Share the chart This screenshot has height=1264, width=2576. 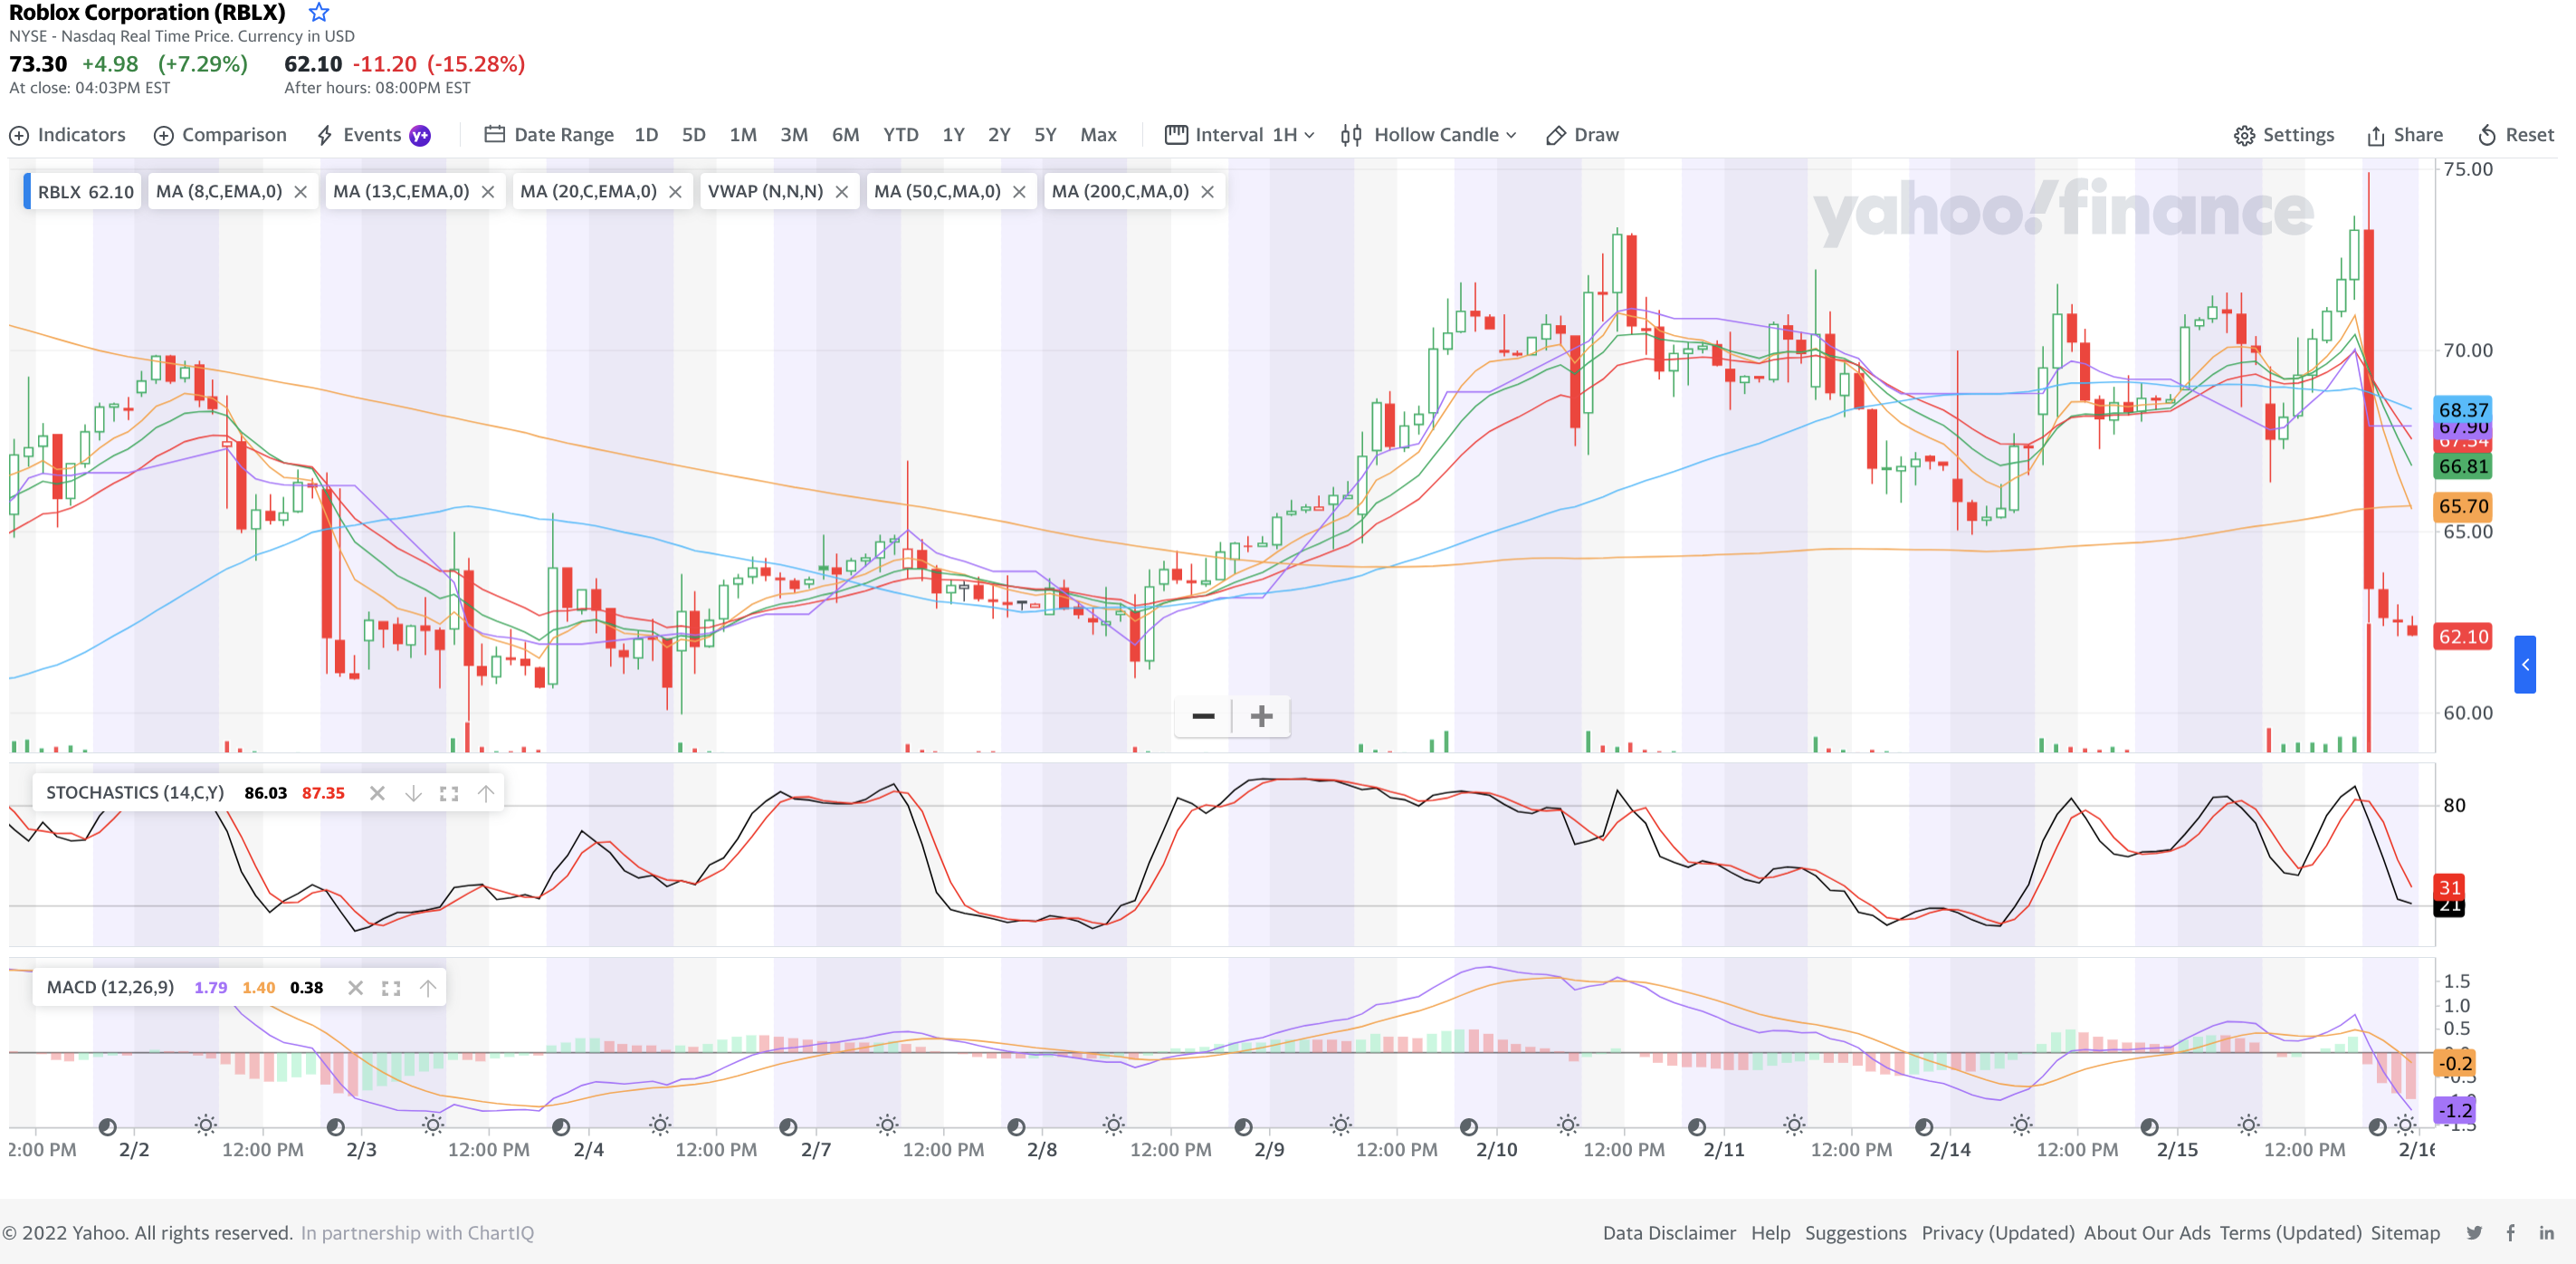point(2404,135)
